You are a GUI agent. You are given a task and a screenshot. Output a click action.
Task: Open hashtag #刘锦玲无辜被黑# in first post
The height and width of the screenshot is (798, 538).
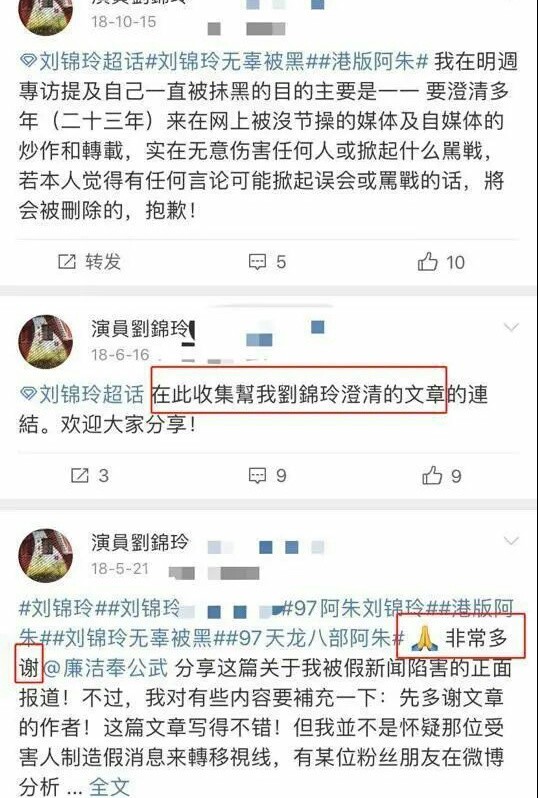(x=230, y=62)
